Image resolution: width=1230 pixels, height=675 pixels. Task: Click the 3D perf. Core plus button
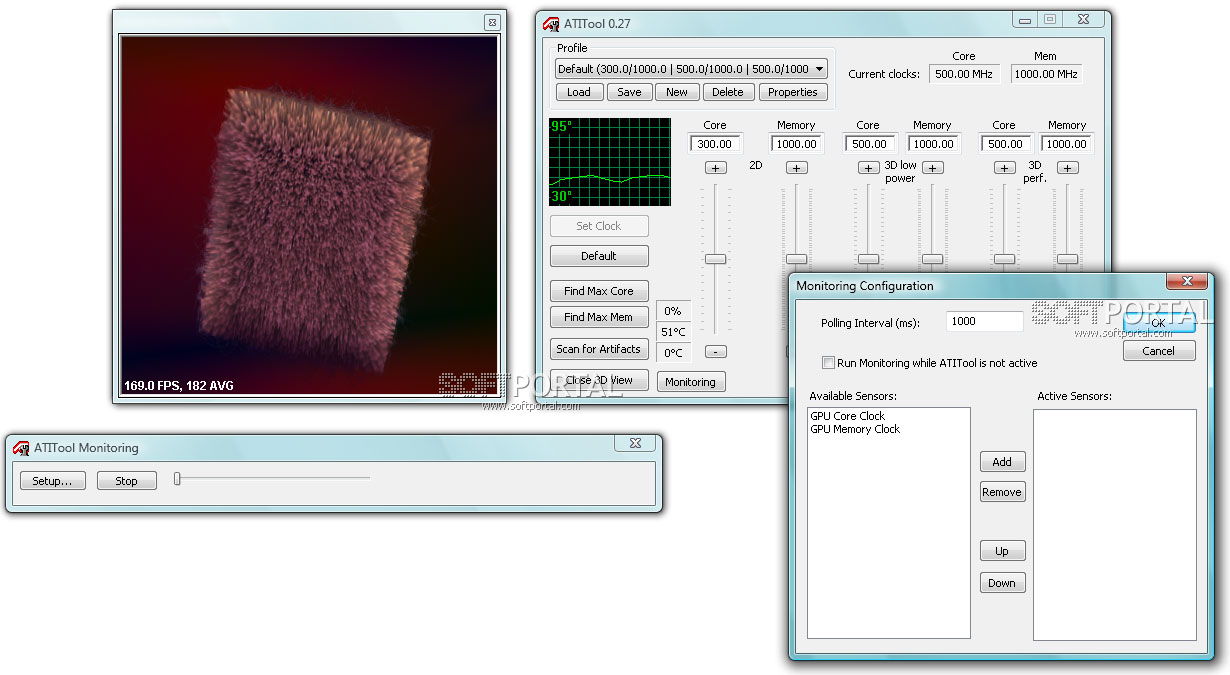click(1004, 168)
